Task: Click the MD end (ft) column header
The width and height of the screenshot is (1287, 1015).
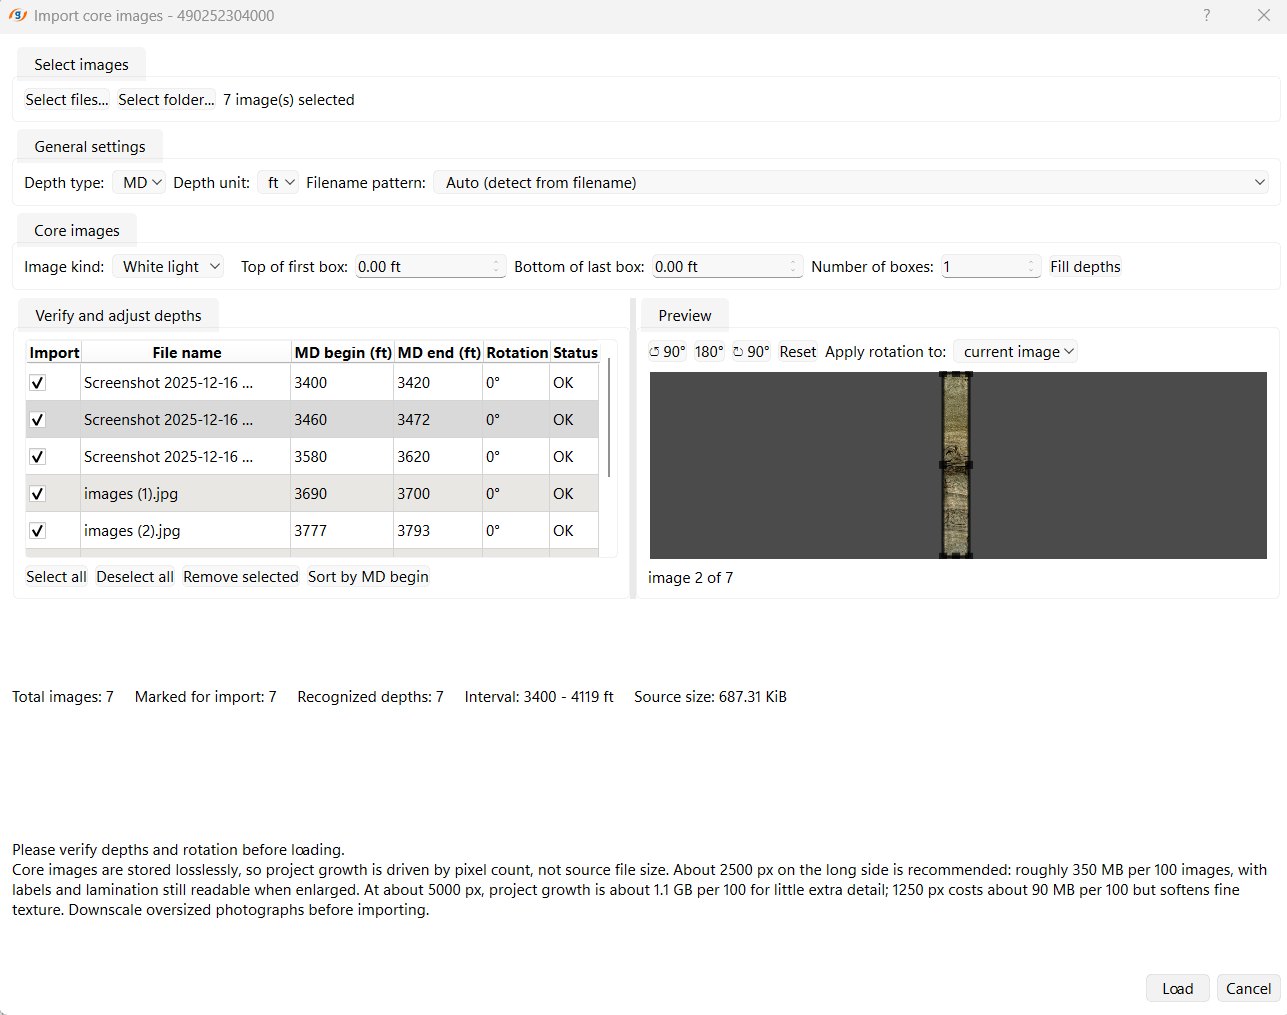Action: 439,352
